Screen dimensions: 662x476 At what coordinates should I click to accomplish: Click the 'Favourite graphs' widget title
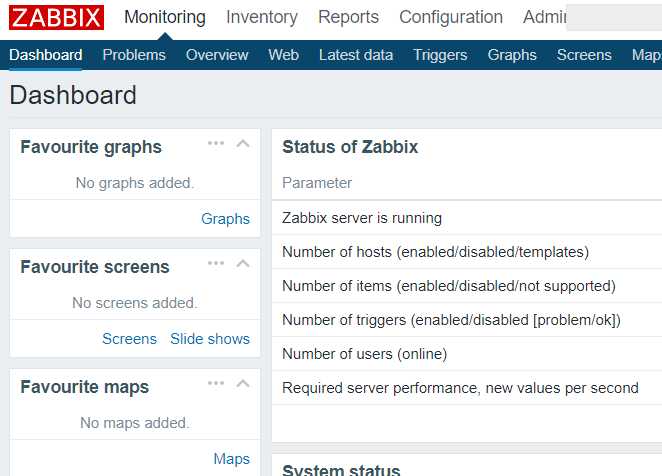point(91,147)
